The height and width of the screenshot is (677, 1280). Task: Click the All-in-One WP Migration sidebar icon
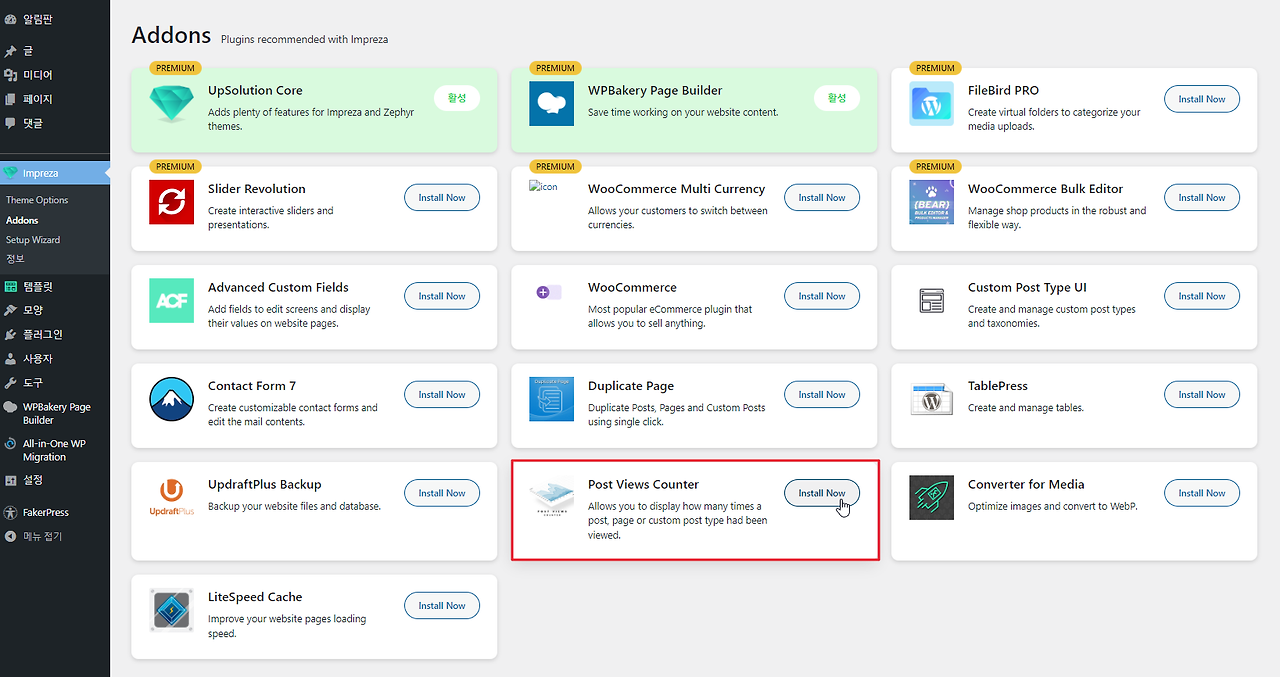click(11, 444)
